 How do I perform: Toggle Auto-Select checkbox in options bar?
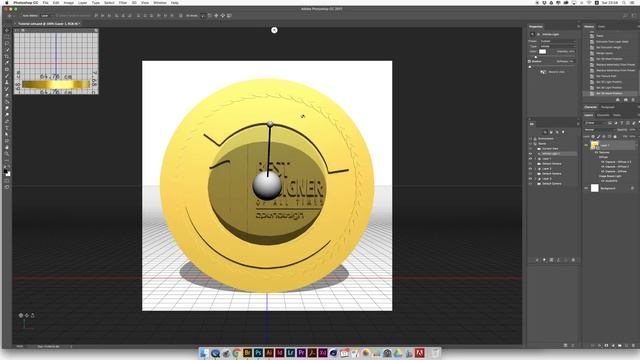(20, 16)
